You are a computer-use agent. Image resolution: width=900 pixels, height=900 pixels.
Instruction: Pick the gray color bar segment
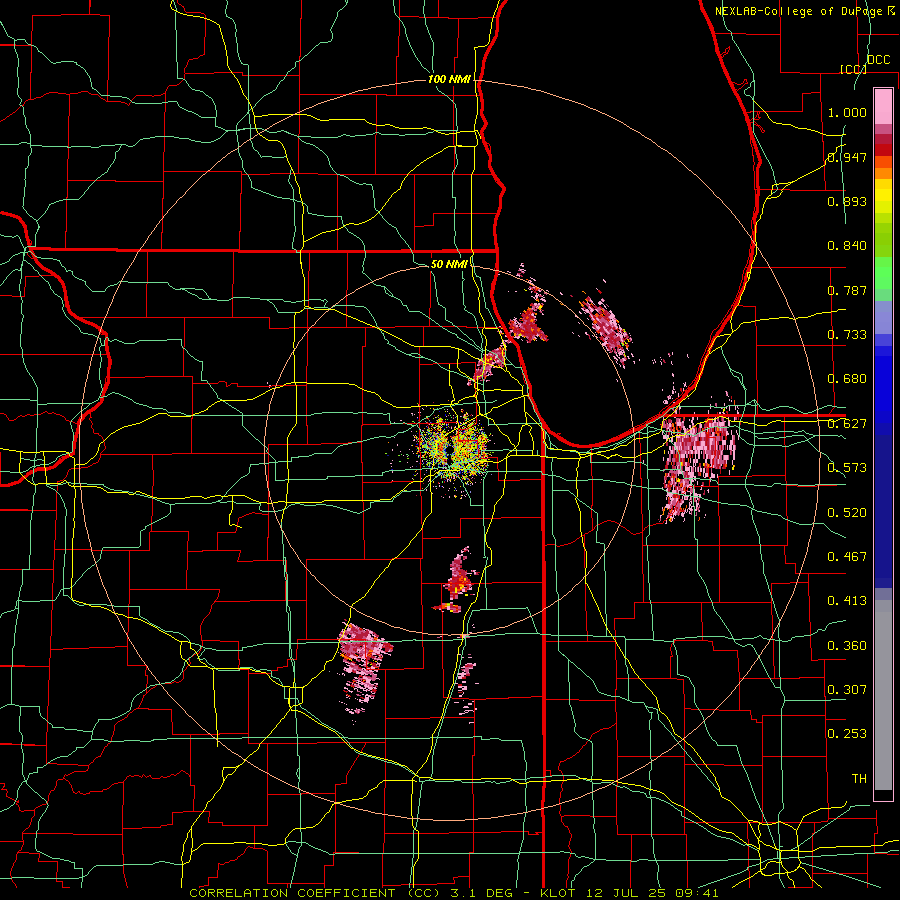pyautogui.click(x=883, y=695)
